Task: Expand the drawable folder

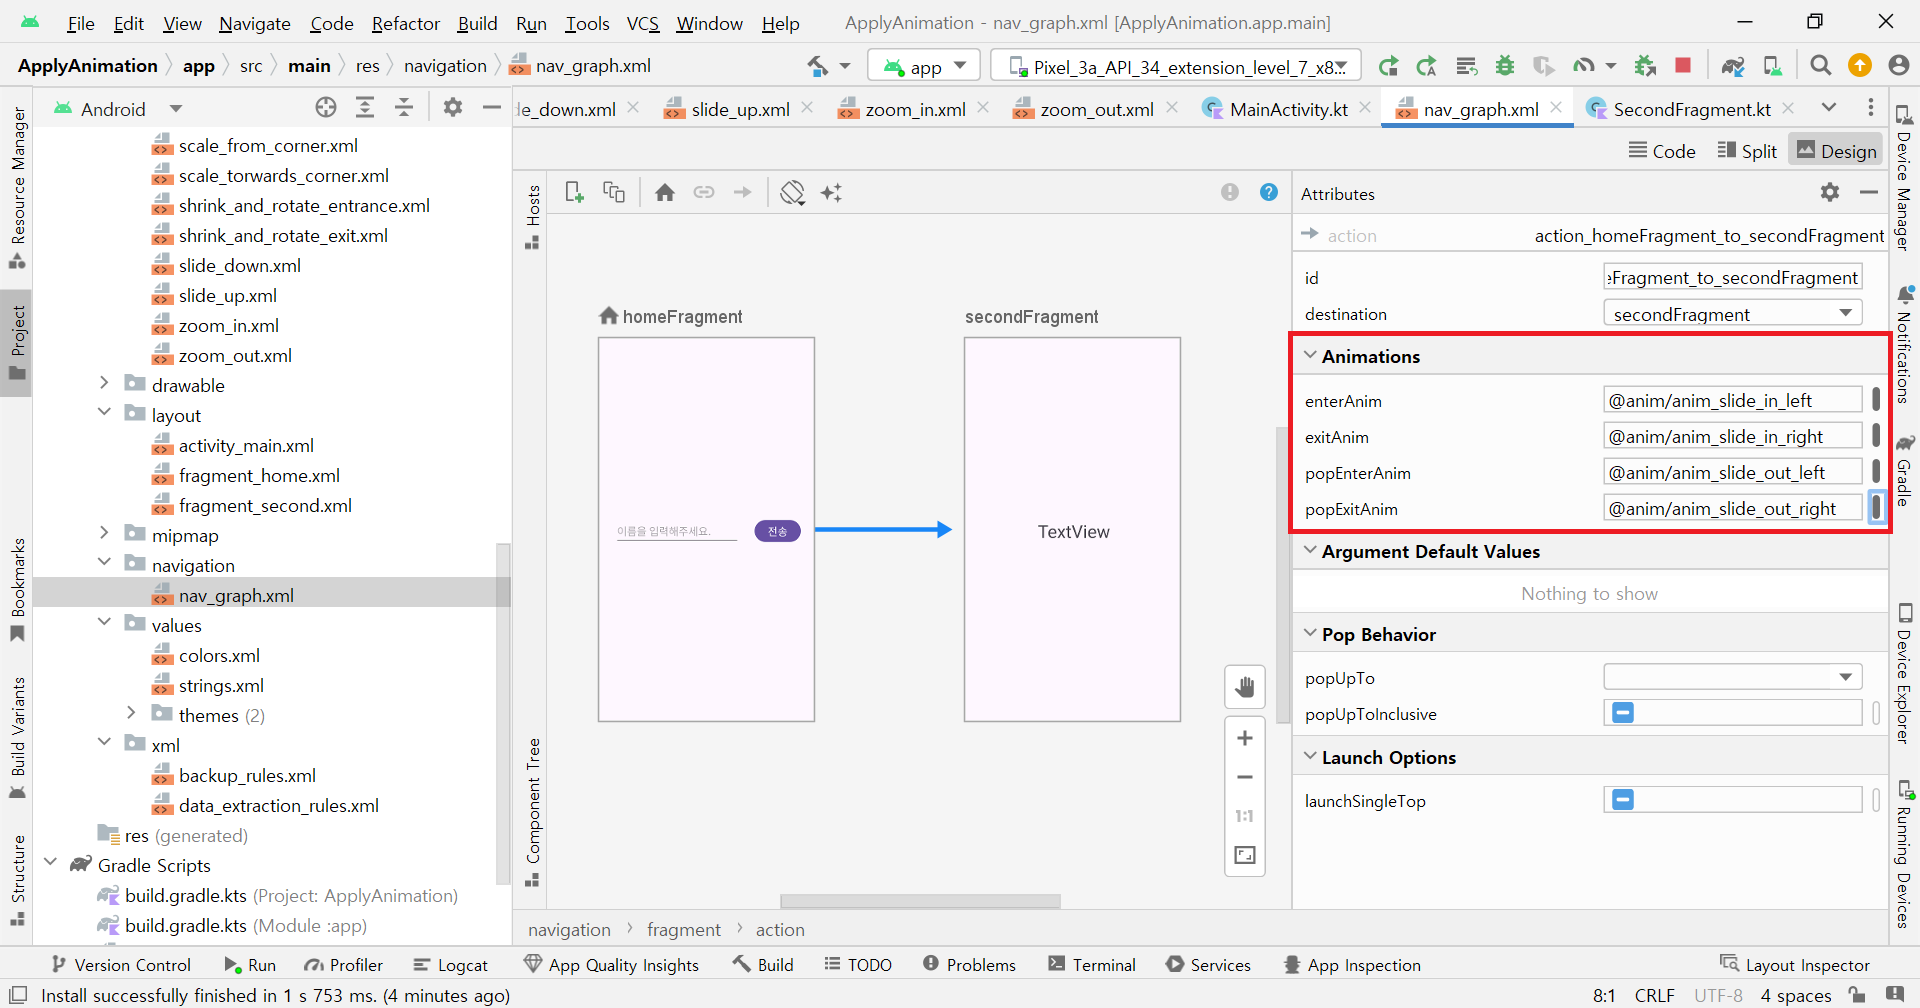Action: [x=104, y=383]
